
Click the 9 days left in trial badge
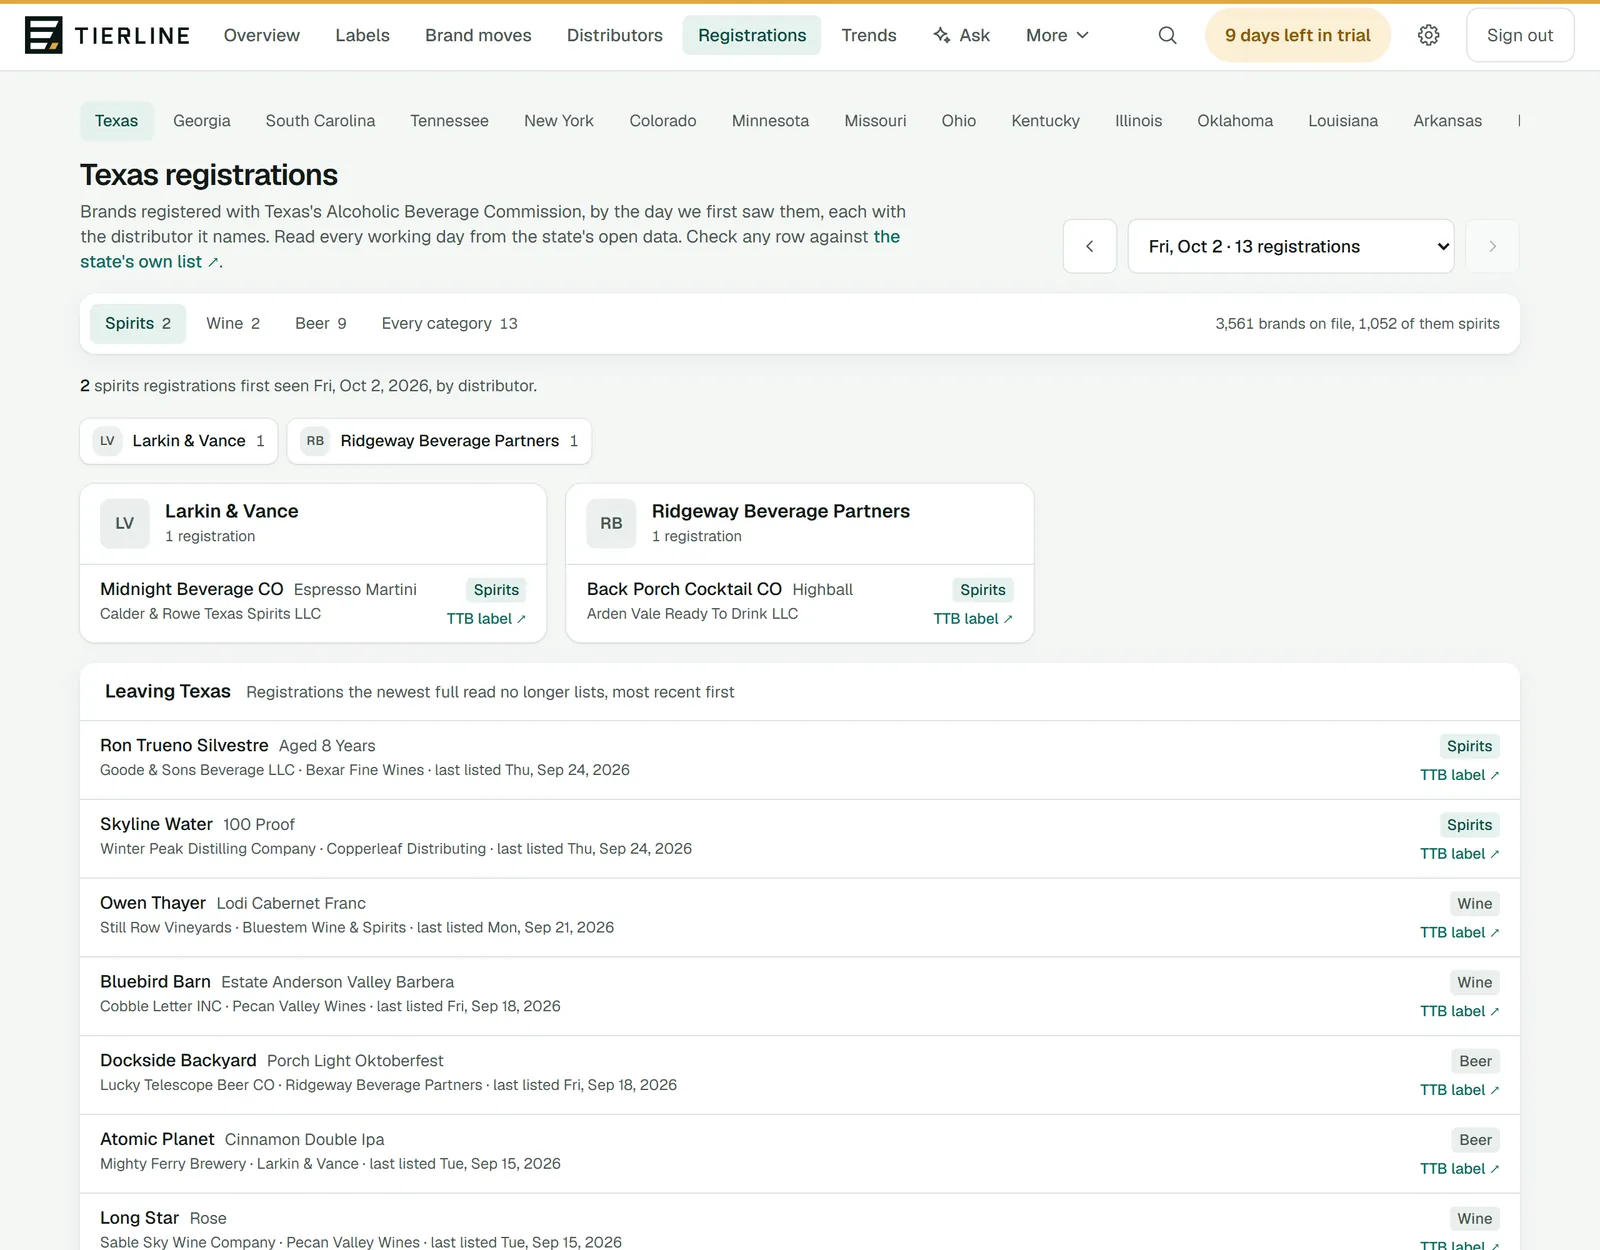coord(1298,35)
